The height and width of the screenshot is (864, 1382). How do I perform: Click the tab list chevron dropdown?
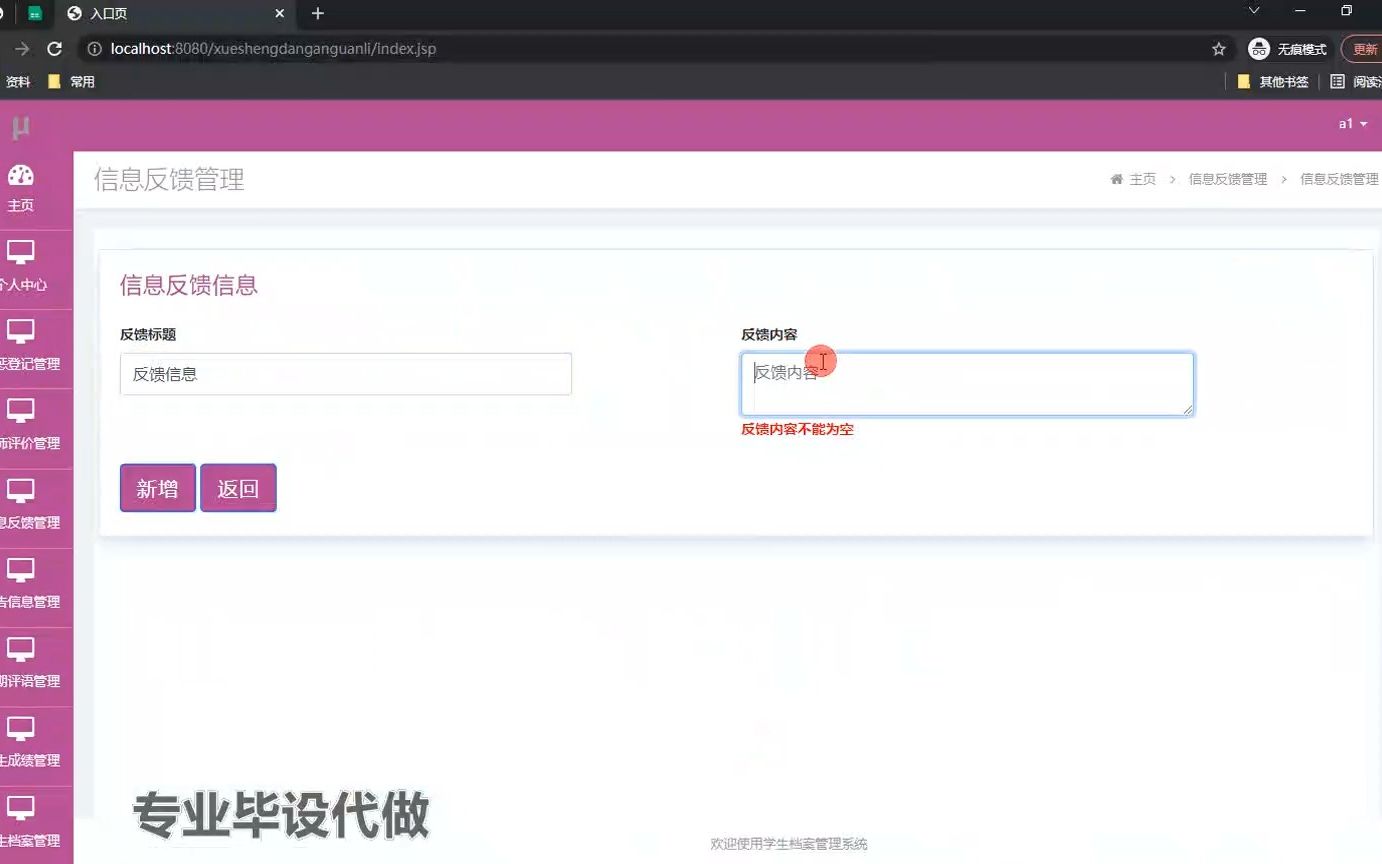pyautogui.click(x=1254, y=13)
